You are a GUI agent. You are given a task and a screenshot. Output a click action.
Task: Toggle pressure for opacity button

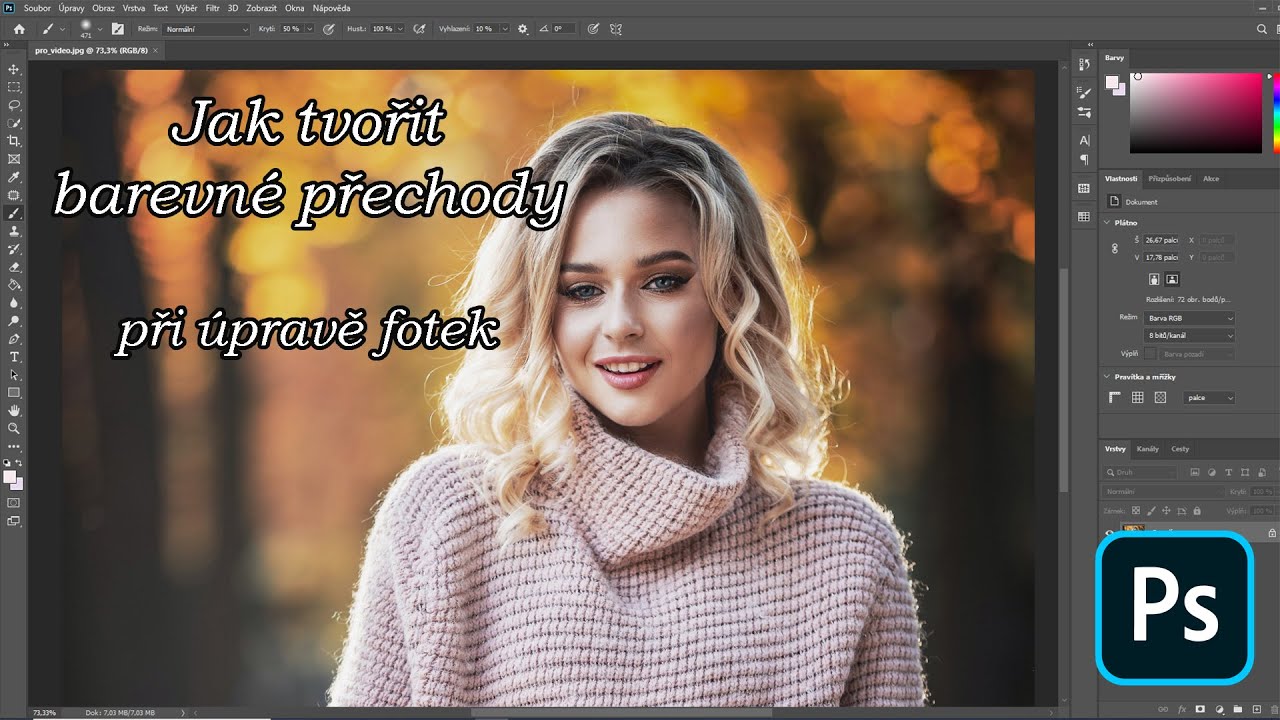[329, 29]
